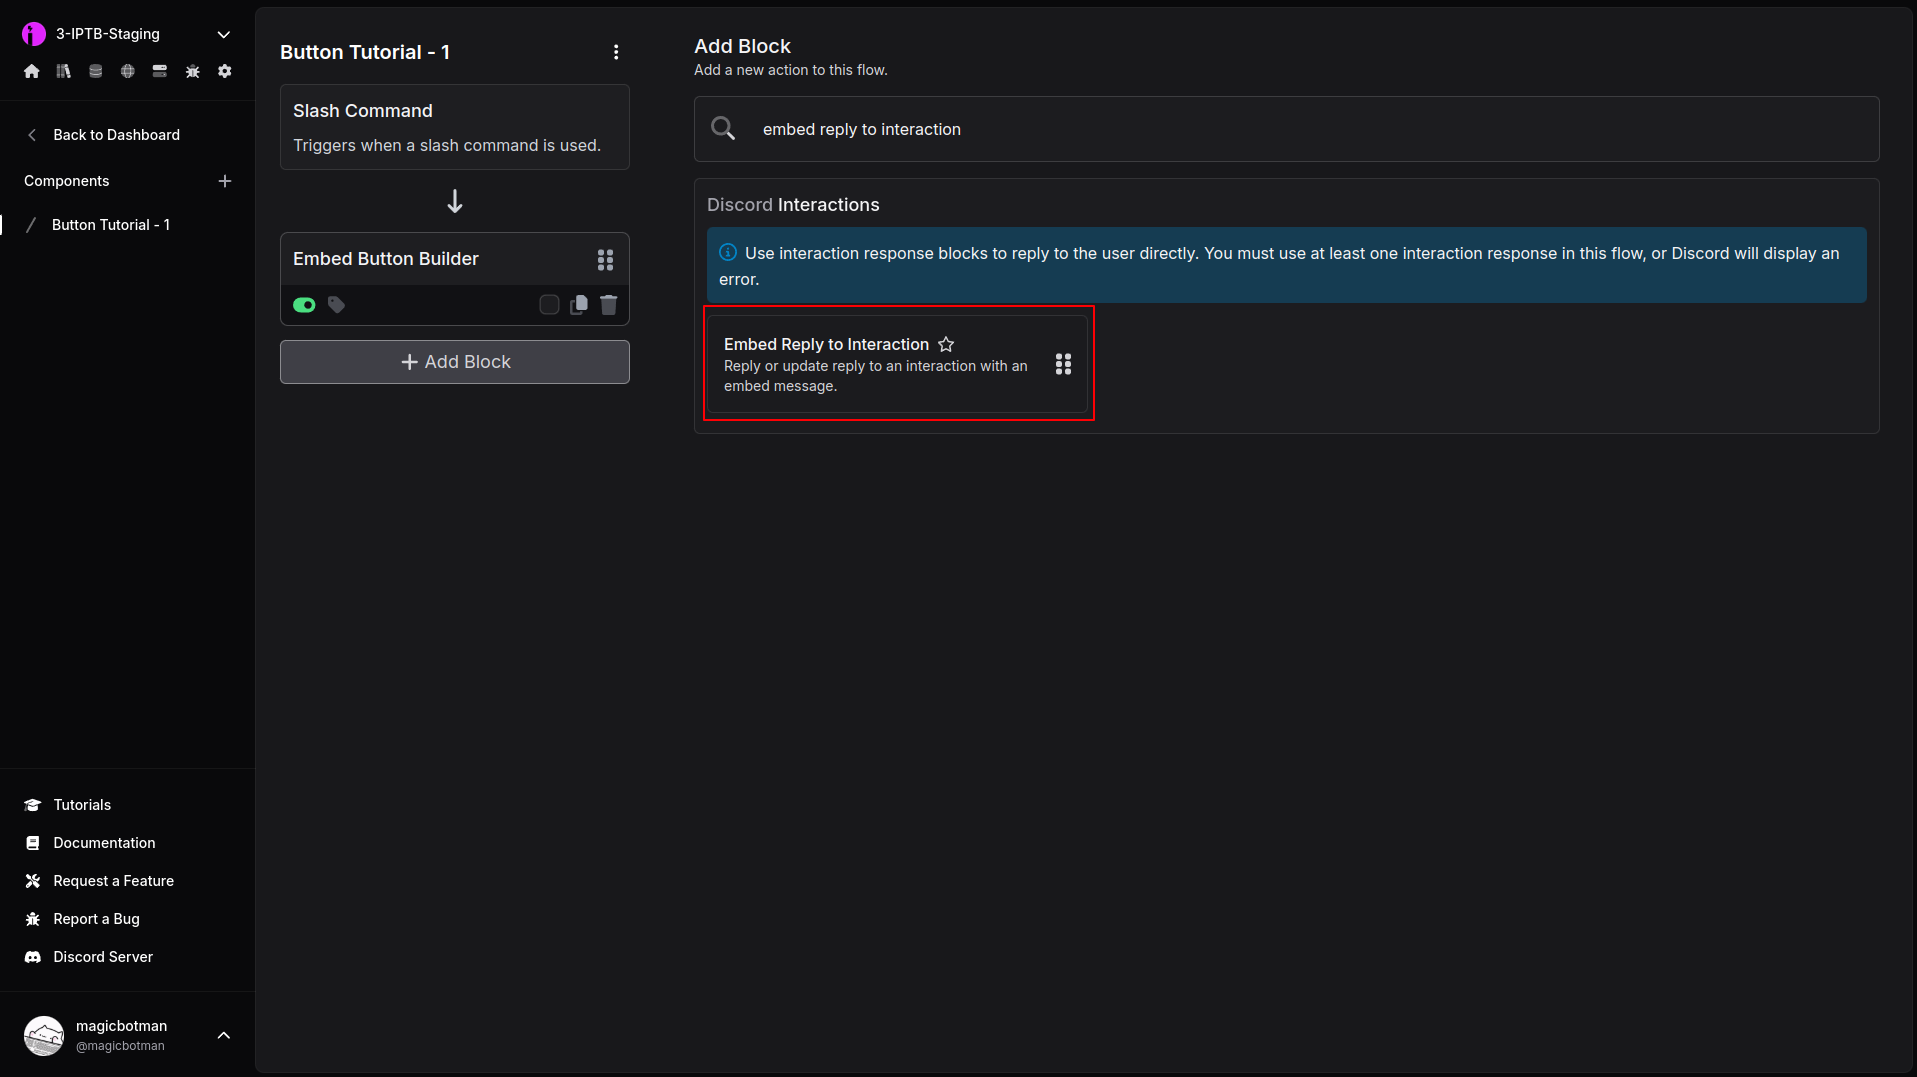Open Discord Server link
This screenshot has height=1077, width=1917.
[x=103, y=957]
